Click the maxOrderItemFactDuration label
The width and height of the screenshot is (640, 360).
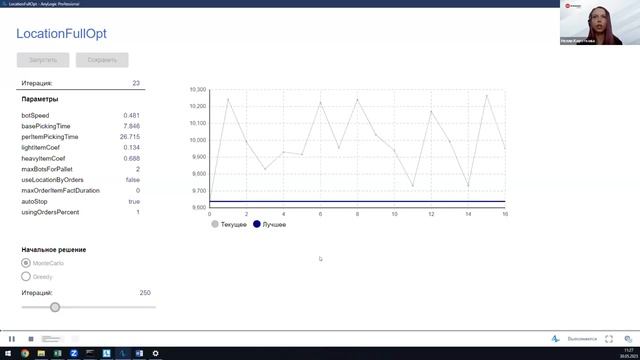[x=60, y=191]
